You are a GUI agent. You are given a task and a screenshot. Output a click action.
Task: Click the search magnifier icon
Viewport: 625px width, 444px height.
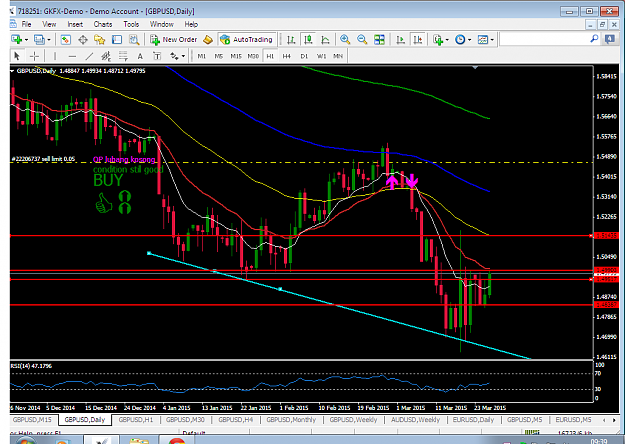click(x=594, y=39)
